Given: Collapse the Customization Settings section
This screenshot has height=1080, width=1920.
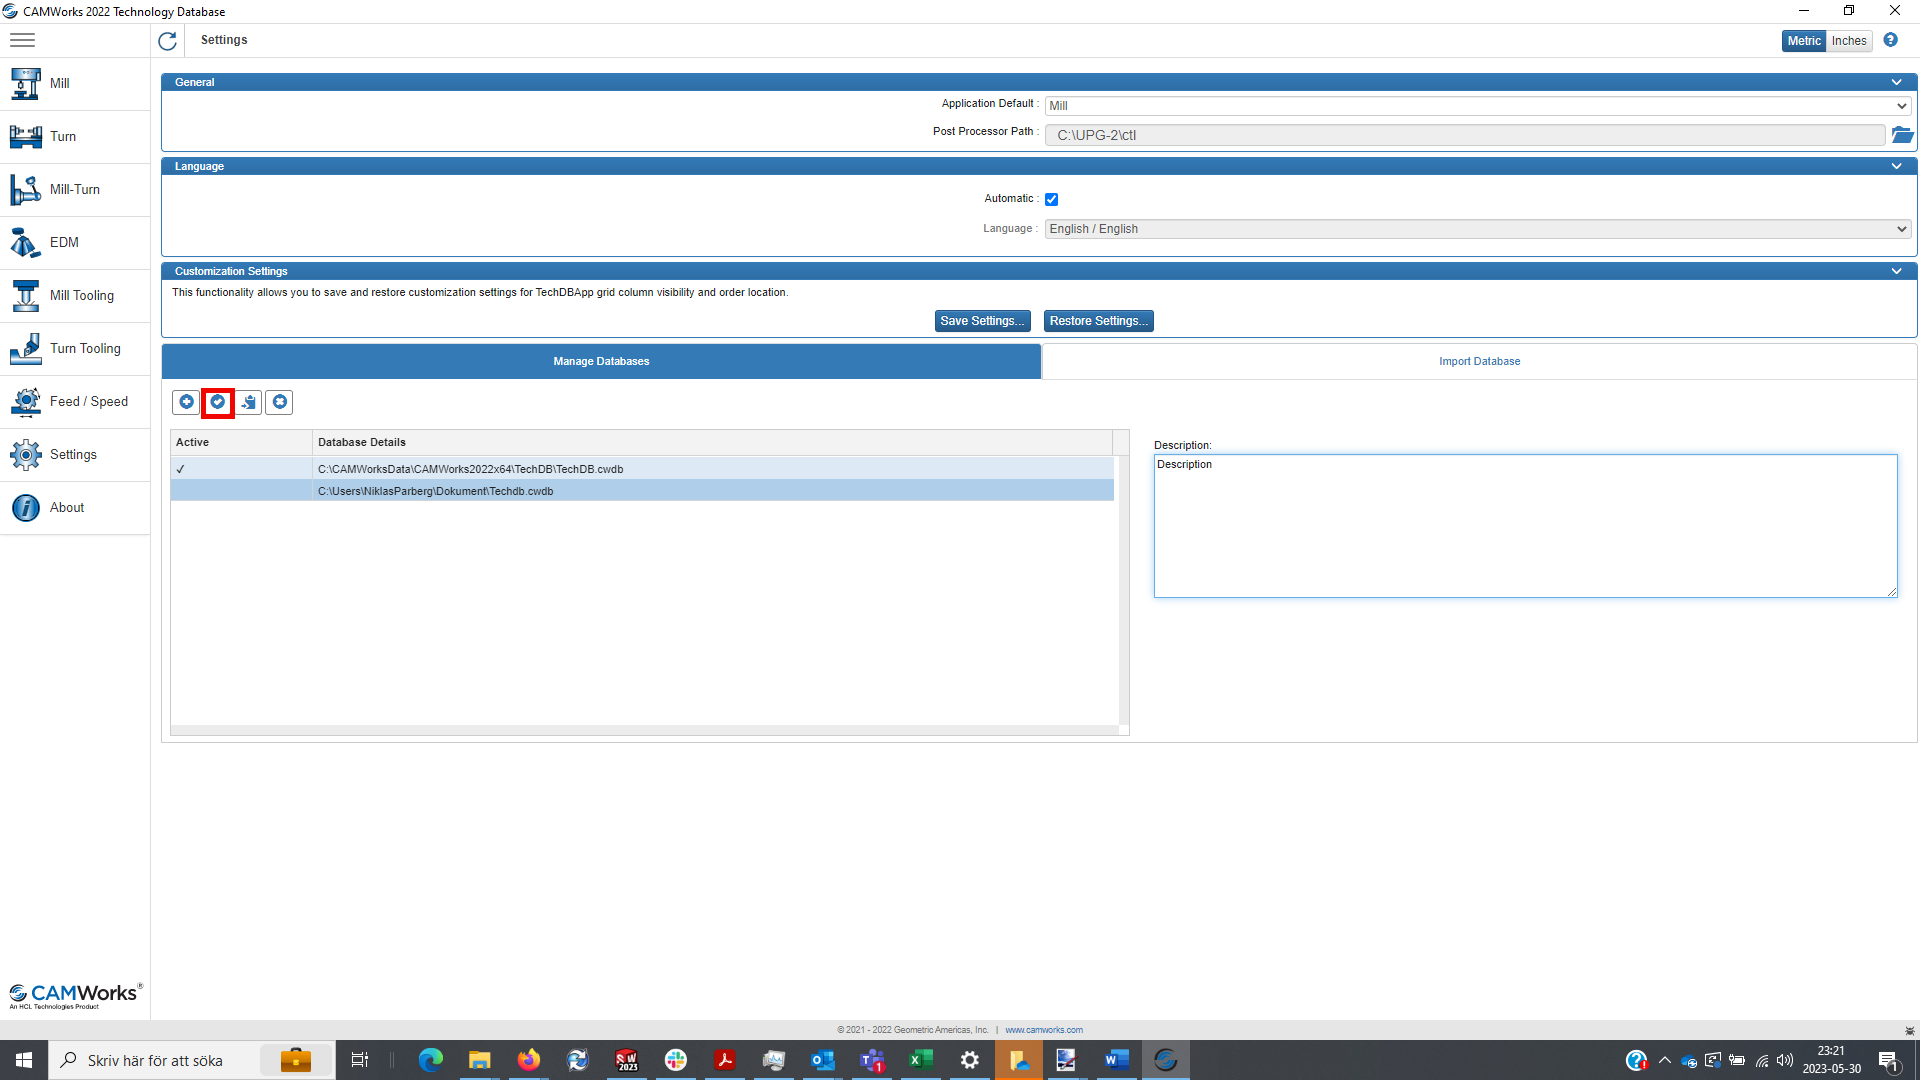Looking at the screenshot, I should coord(1896,271).
